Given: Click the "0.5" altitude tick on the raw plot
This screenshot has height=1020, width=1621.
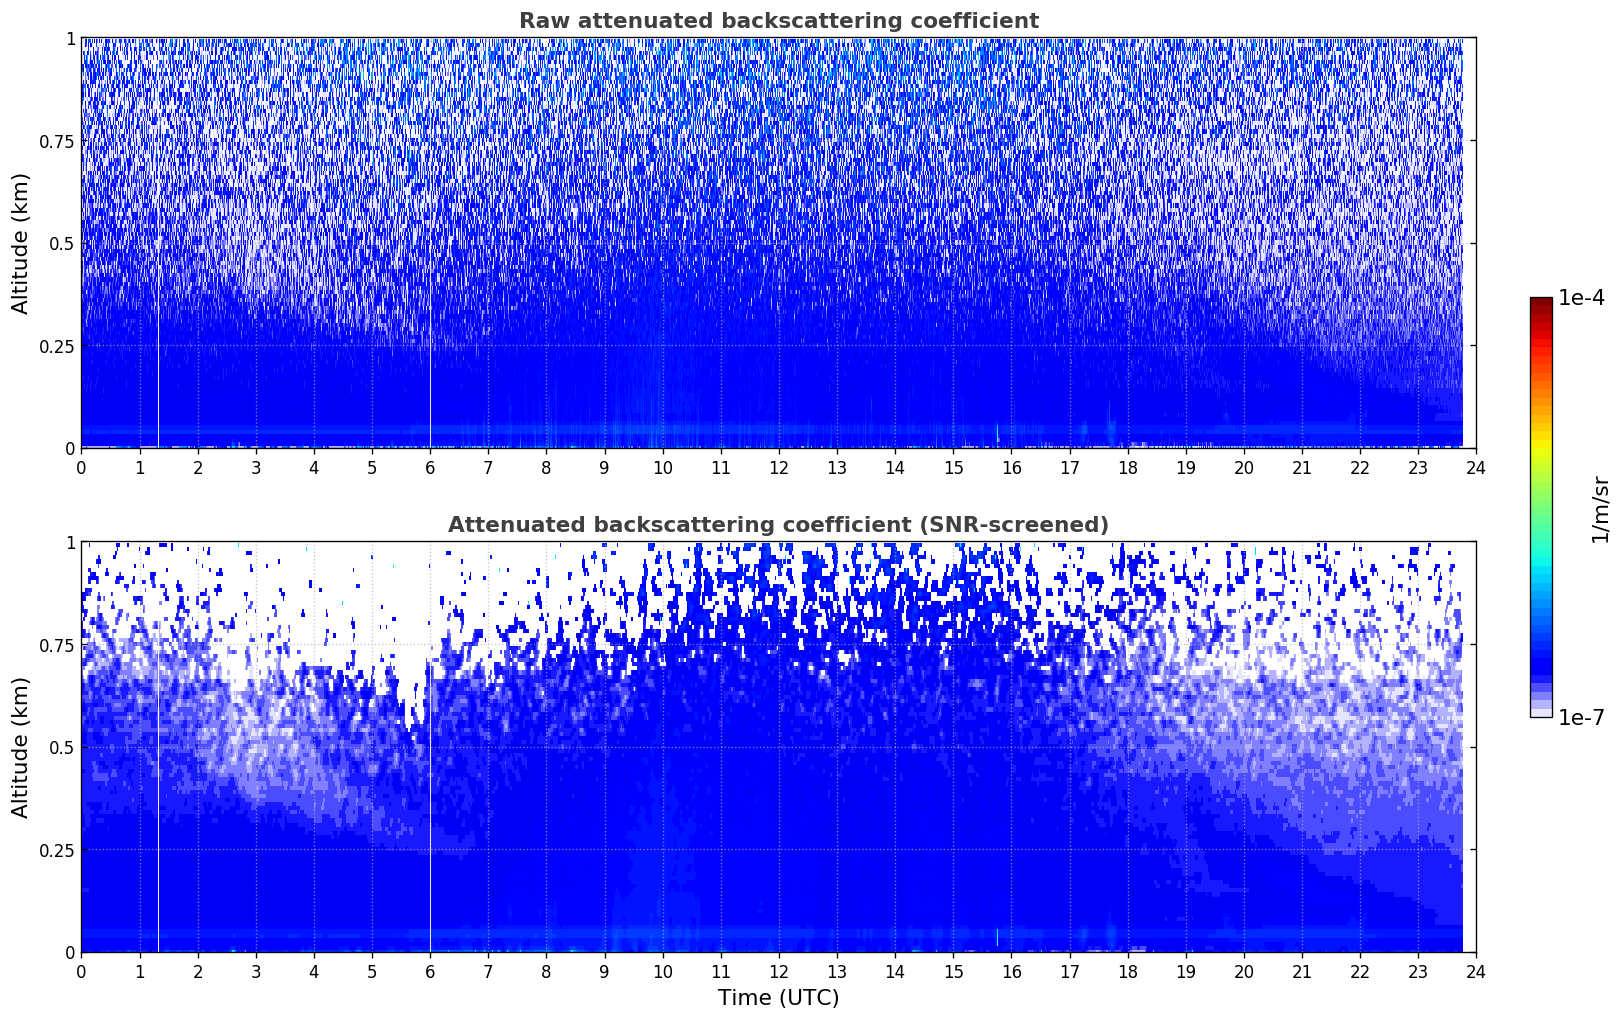Looking at the screenshot, I should 60,244.
